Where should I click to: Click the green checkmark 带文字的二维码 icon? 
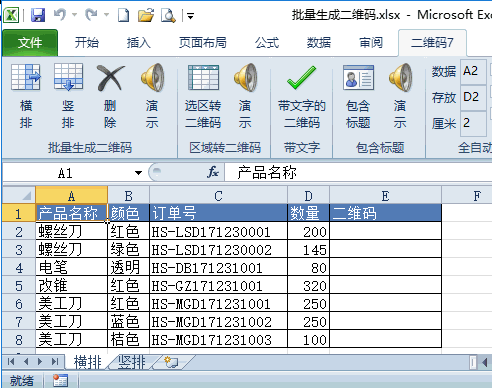point(301,77)
